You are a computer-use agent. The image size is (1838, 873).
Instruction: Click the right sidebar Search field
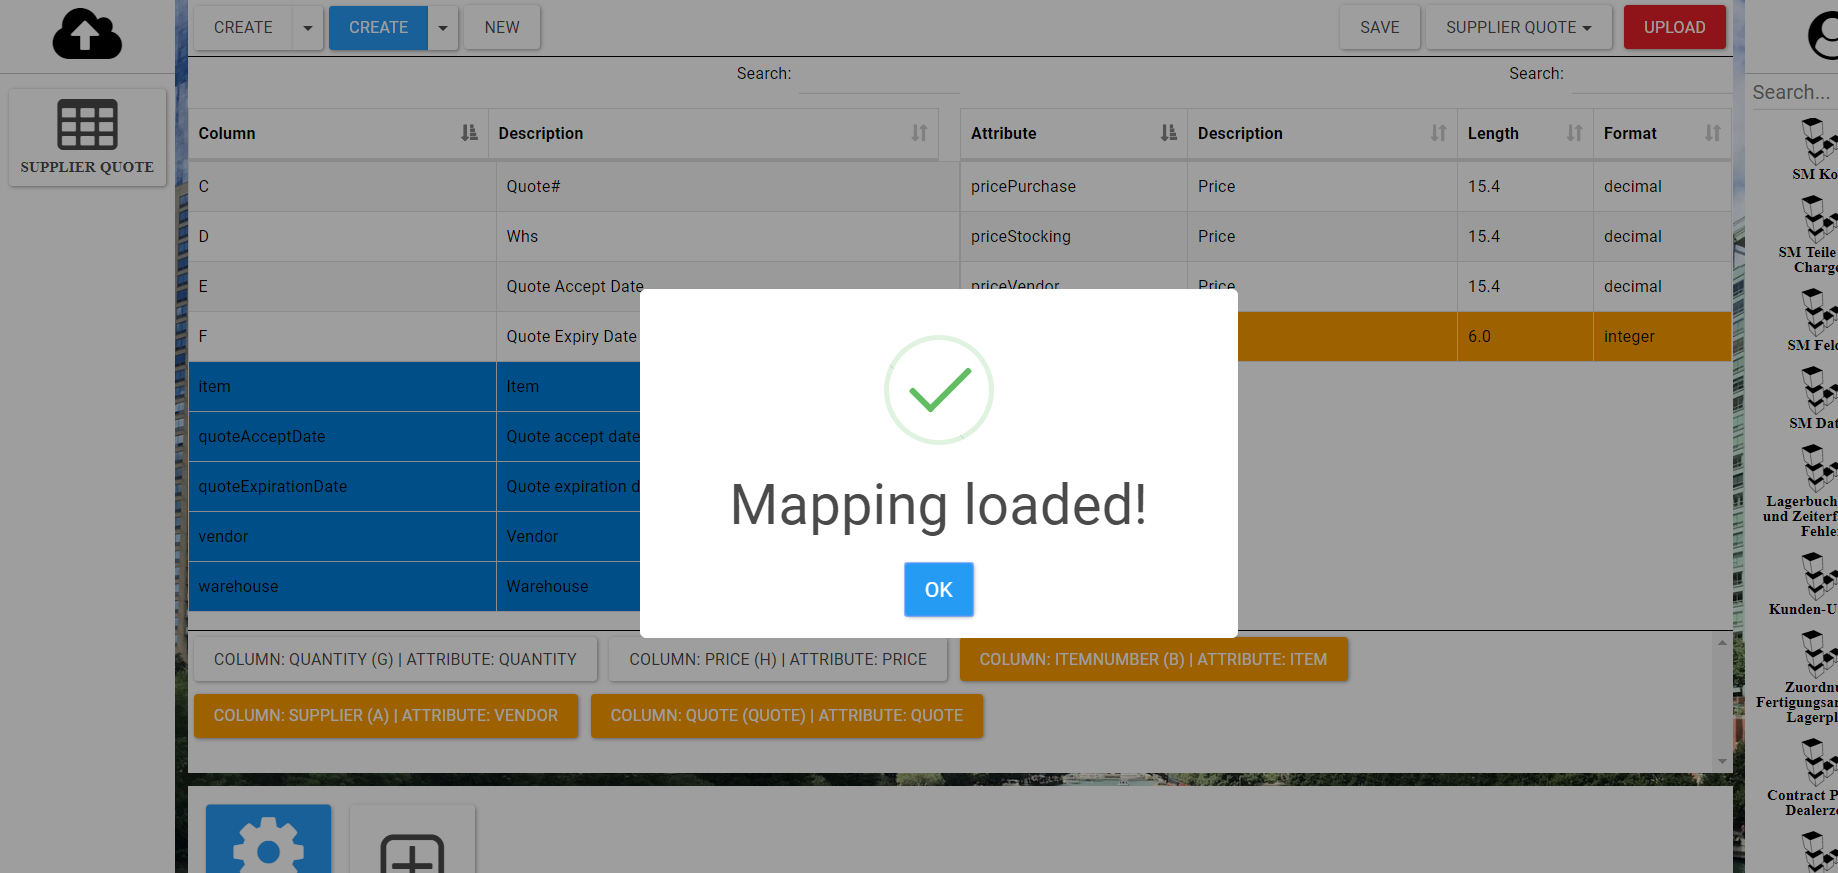click(1792, 92)
